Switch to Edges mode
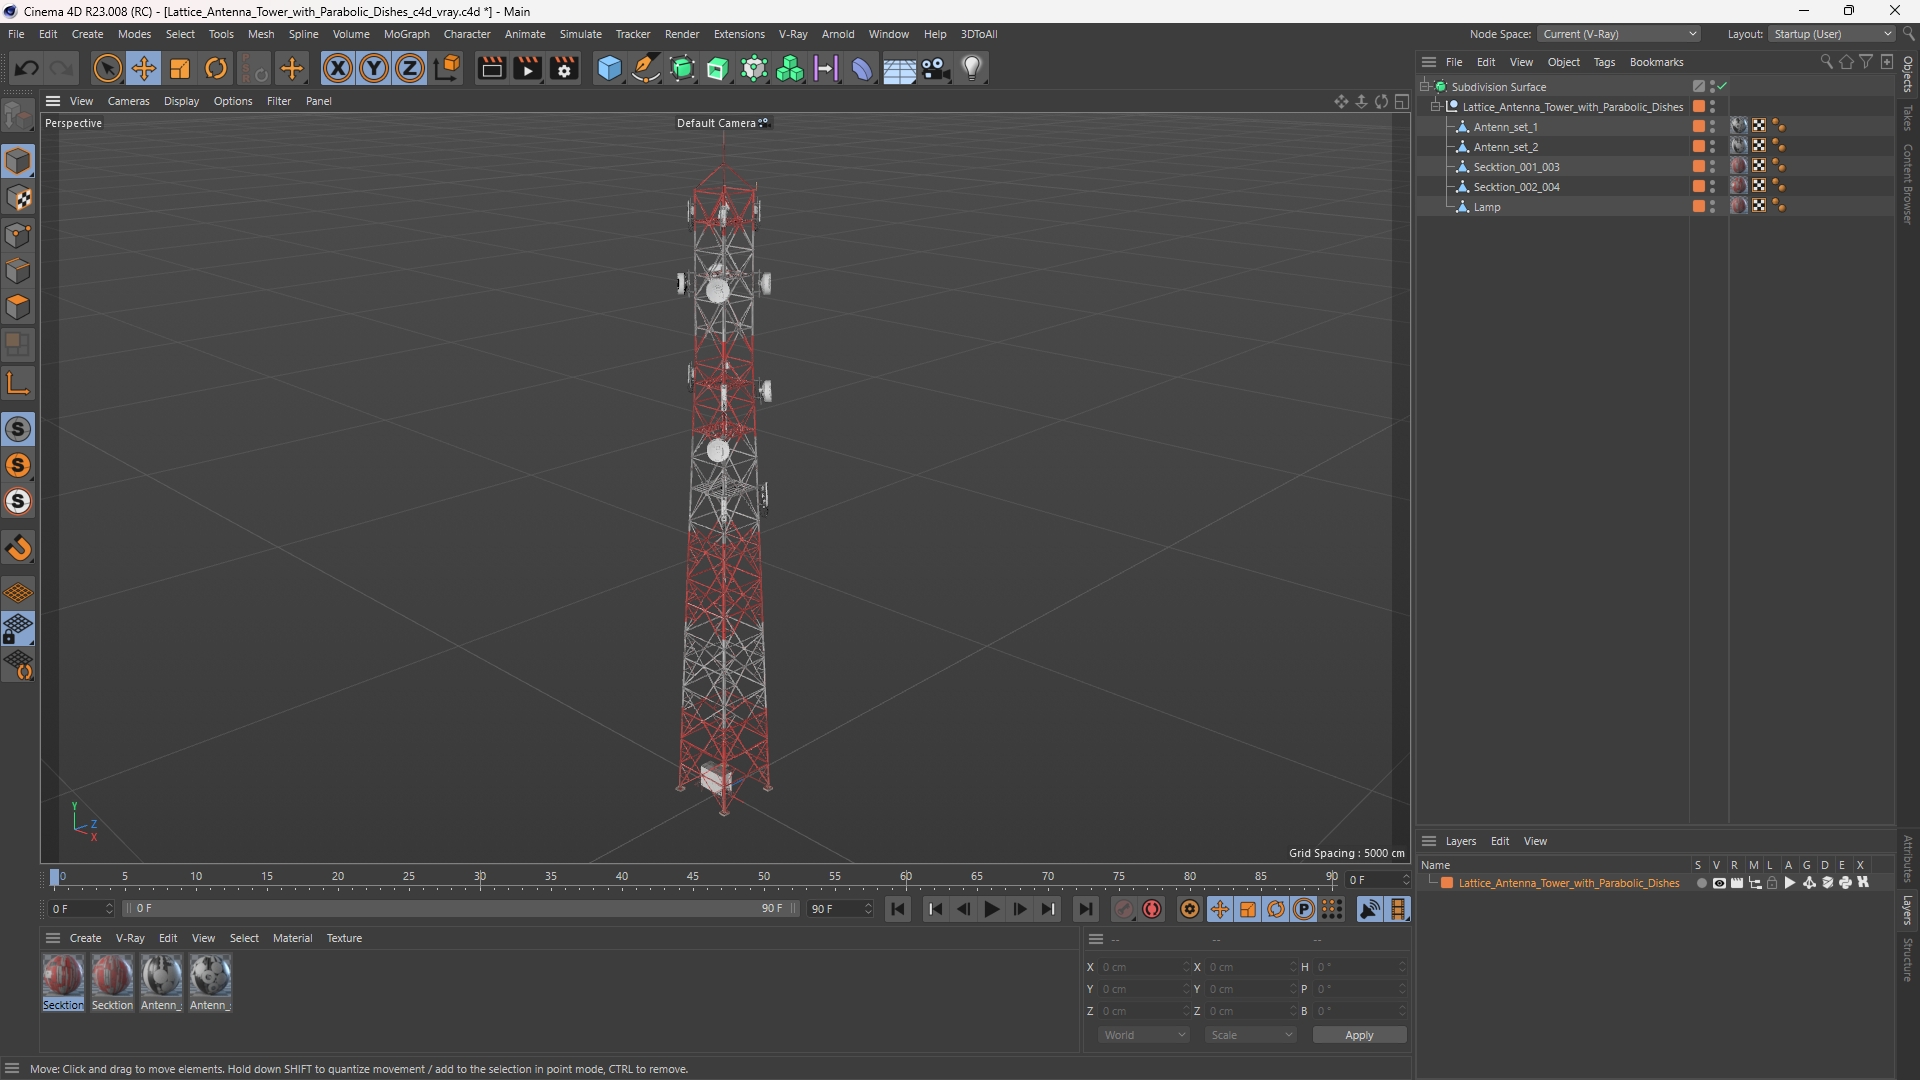 (18, 271)
